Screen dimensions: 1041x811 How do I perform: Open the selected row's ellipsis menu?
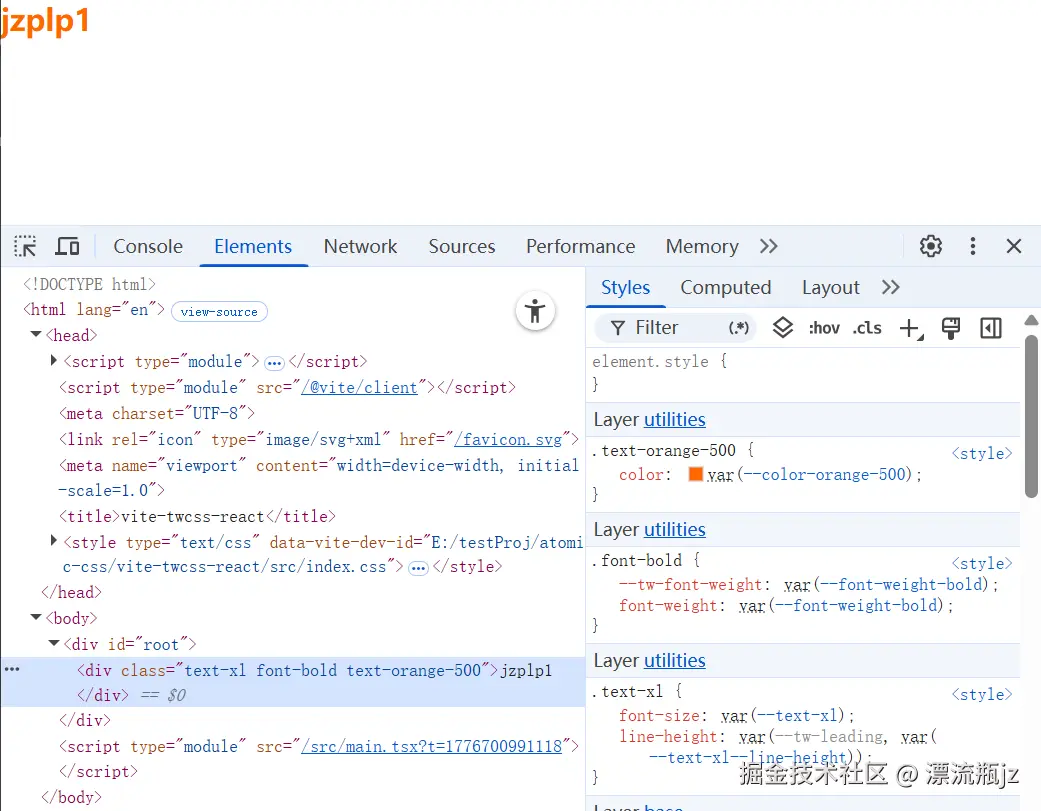pyautogui.click(x=12, y=669)
